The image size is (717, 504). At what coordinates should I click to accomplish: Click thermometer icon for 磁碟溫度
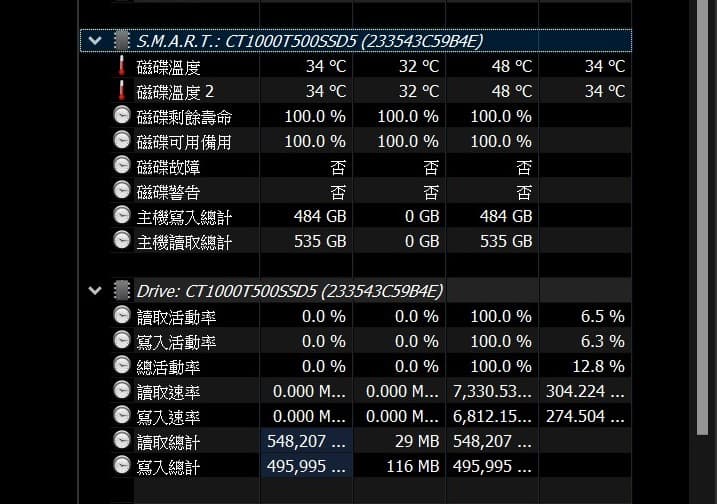pyautogui.click(x=122, y=66)
